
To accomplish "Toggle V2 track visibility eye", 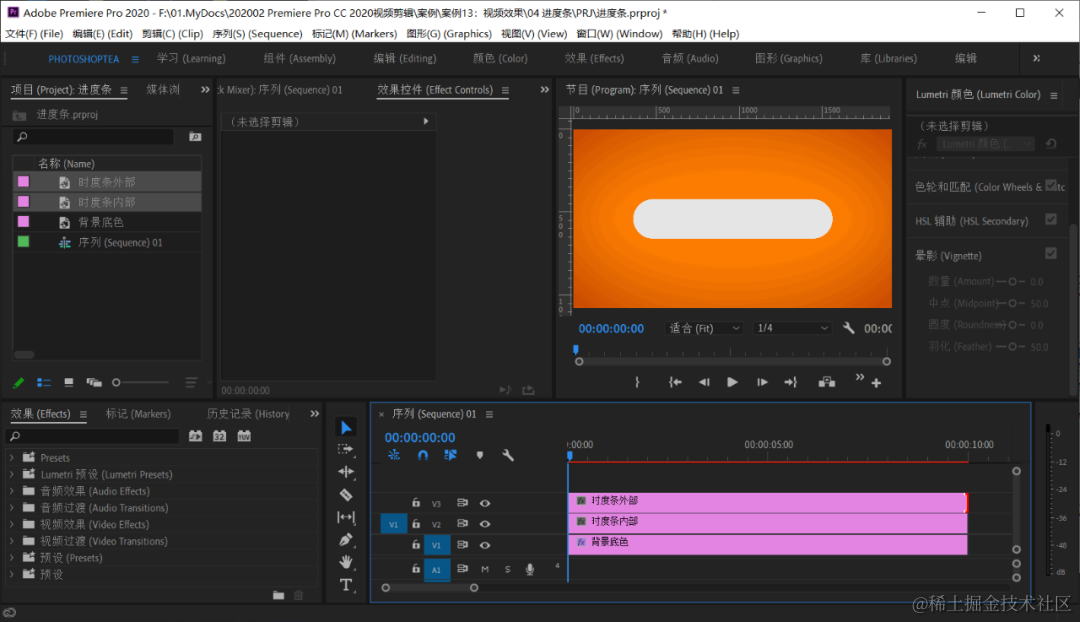I will [x=485, y=524].
